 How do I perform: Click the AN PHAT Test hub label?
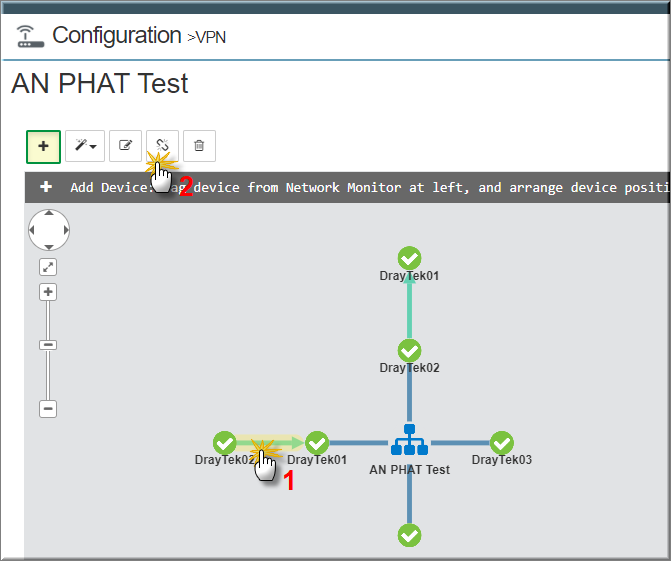click(410, 469)
